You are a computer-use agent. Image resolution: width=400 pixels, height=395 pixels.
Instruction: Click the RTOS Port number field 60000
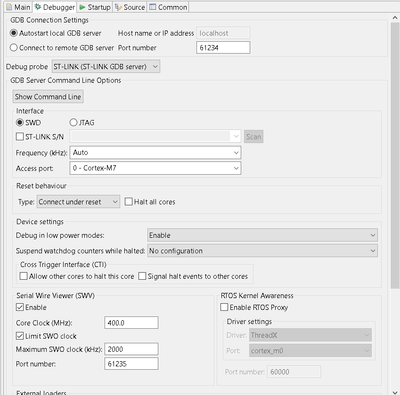click(294, 372)
